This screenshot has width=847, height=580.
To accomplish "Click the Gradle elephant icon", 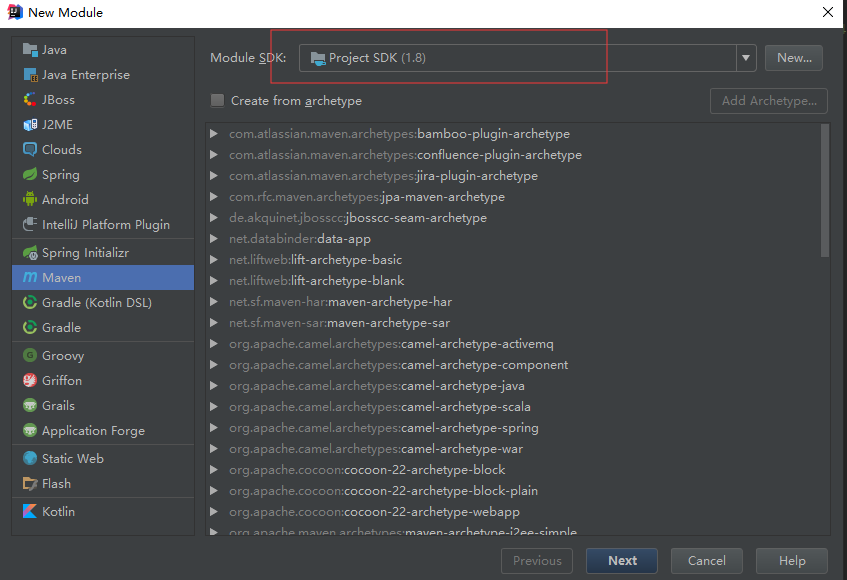I will tap(30, 328).
